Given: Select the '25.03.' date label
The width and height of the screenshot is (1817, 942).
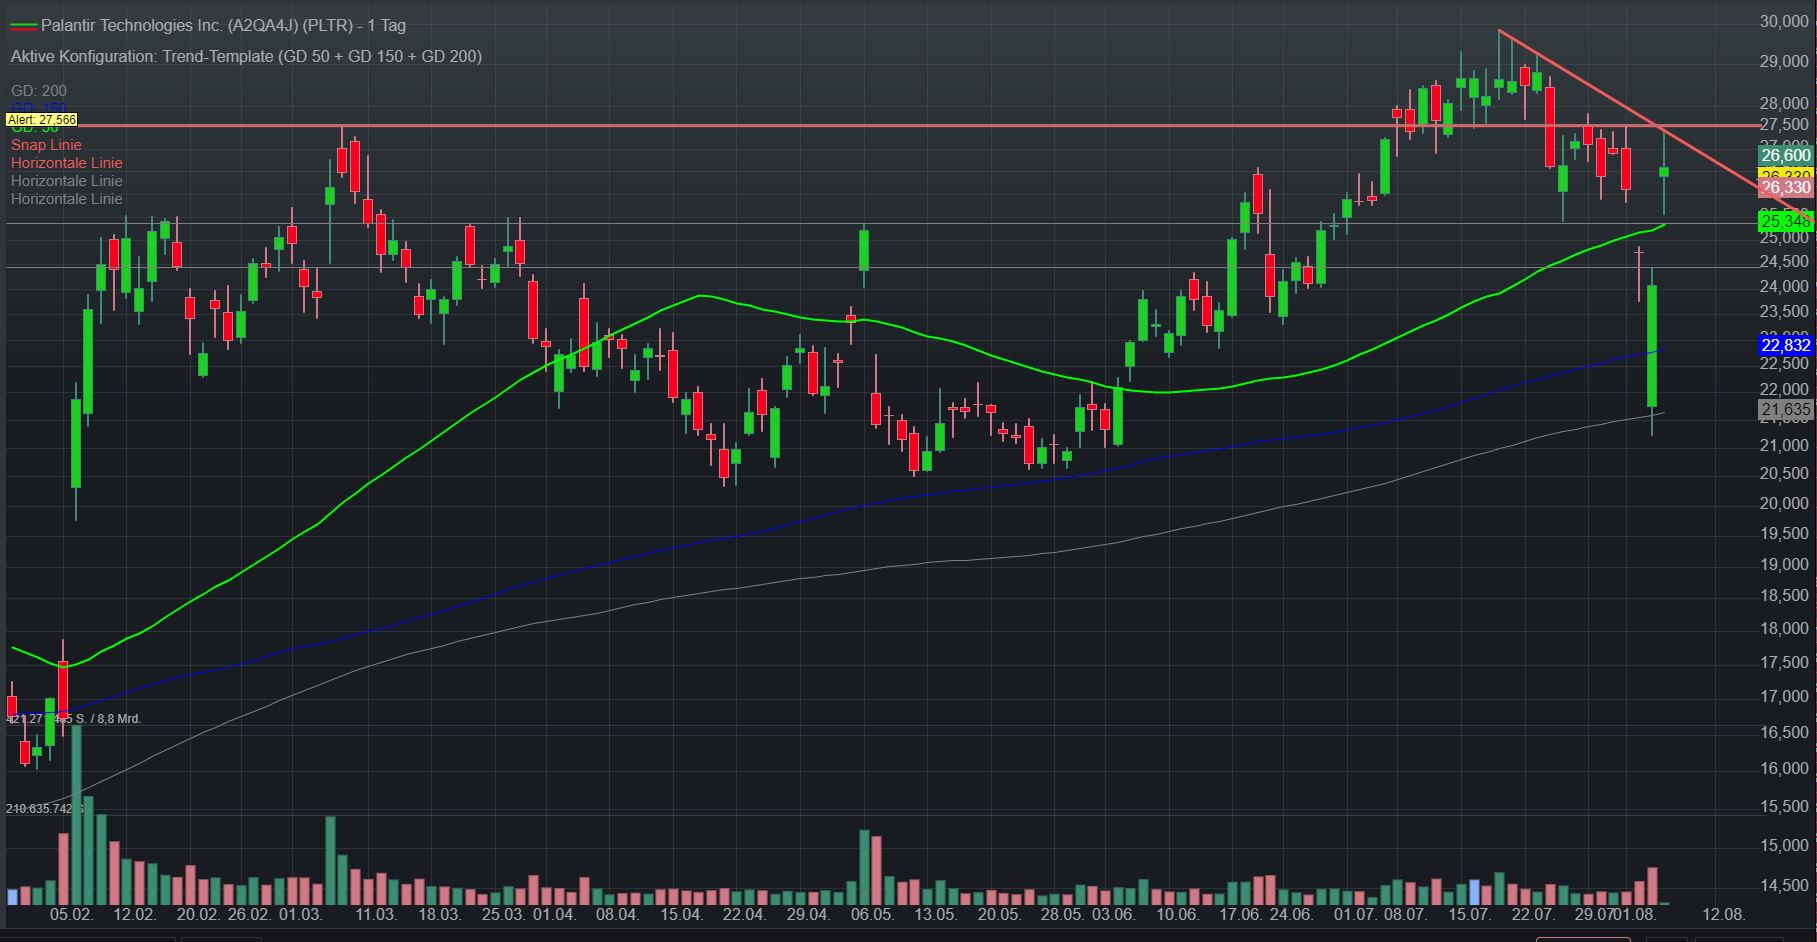Looking at the screenshot, I should (503, 914).
